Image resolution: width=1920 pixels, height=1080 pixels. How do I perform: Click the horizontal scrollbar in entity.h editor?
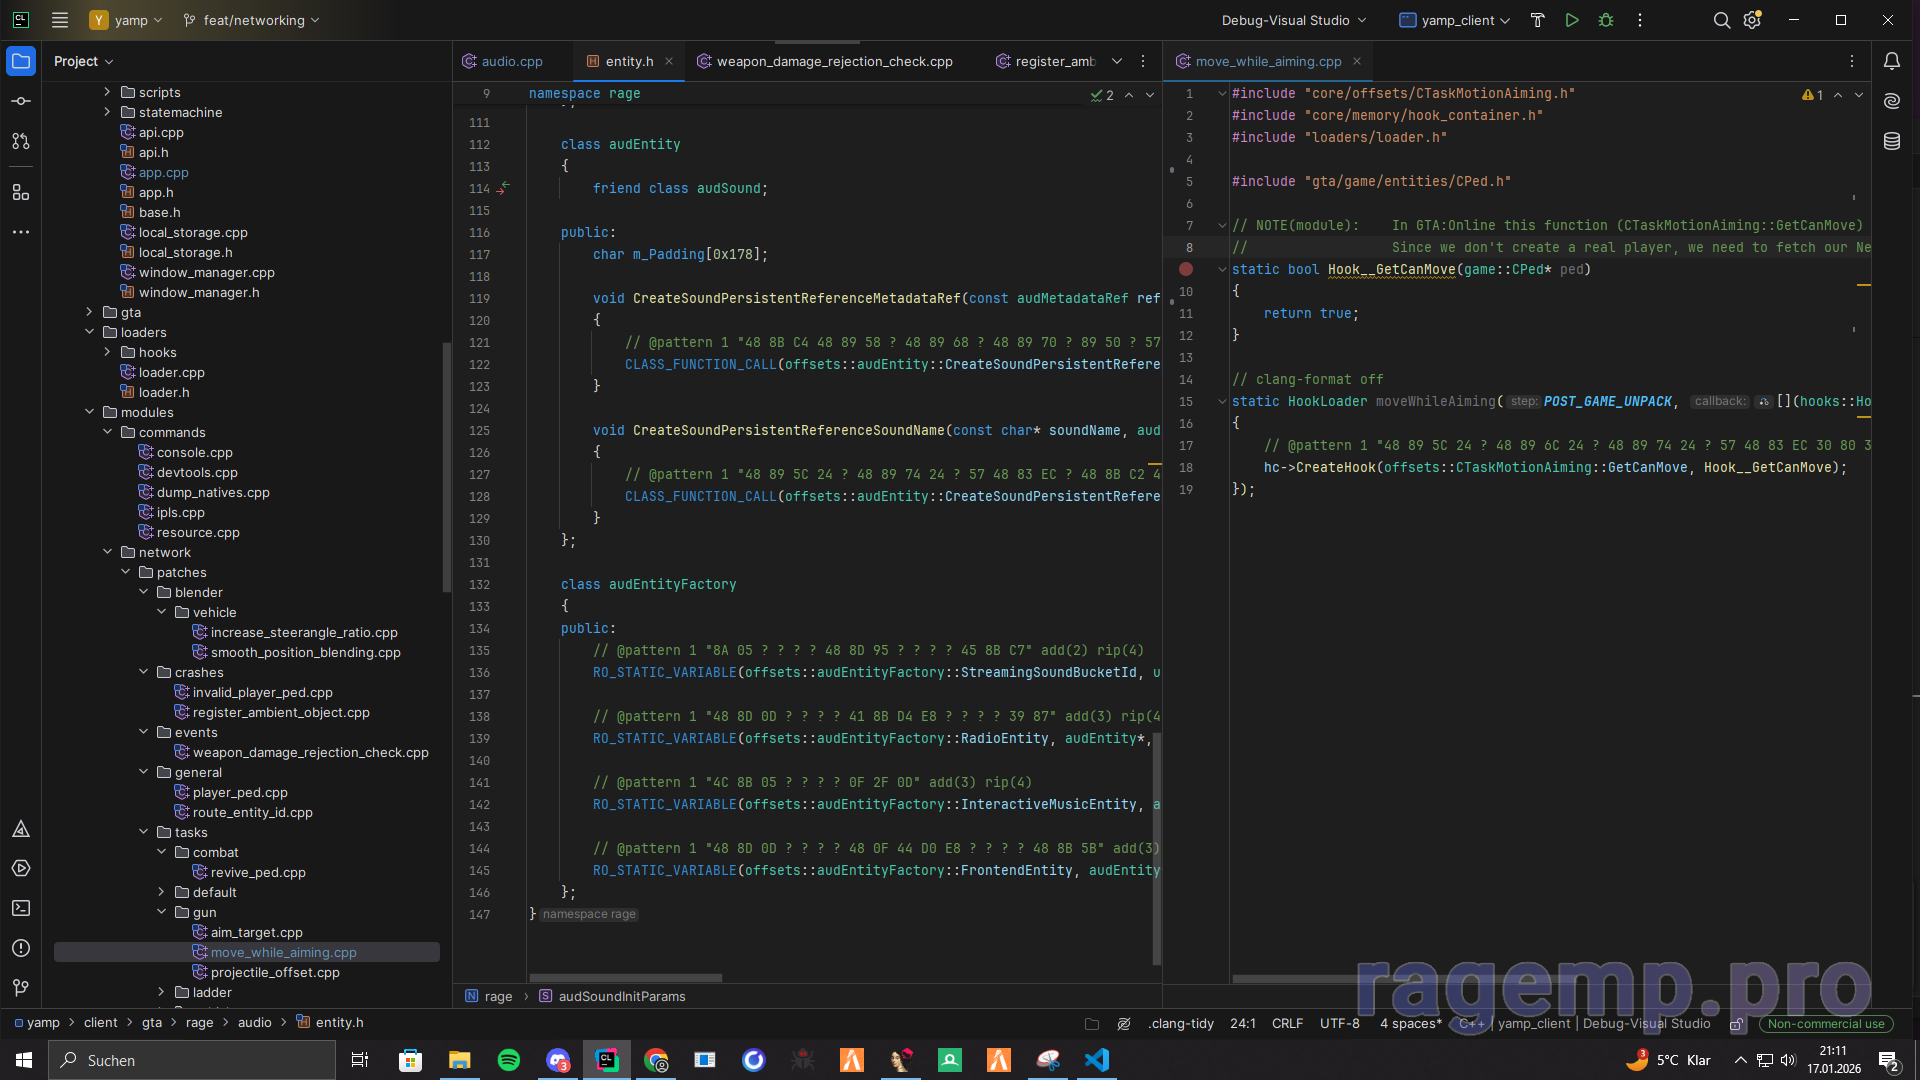click(625, 978)
